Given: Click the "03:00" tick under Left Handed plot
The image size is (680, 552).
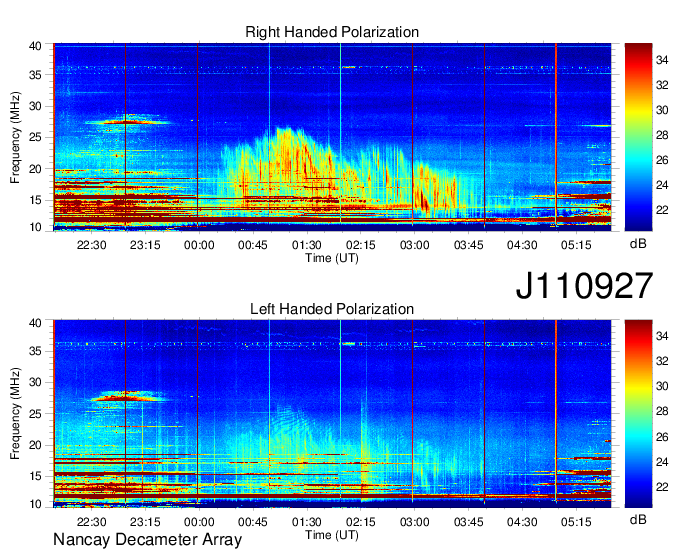Looking at the screenshot, I should 415,522.
